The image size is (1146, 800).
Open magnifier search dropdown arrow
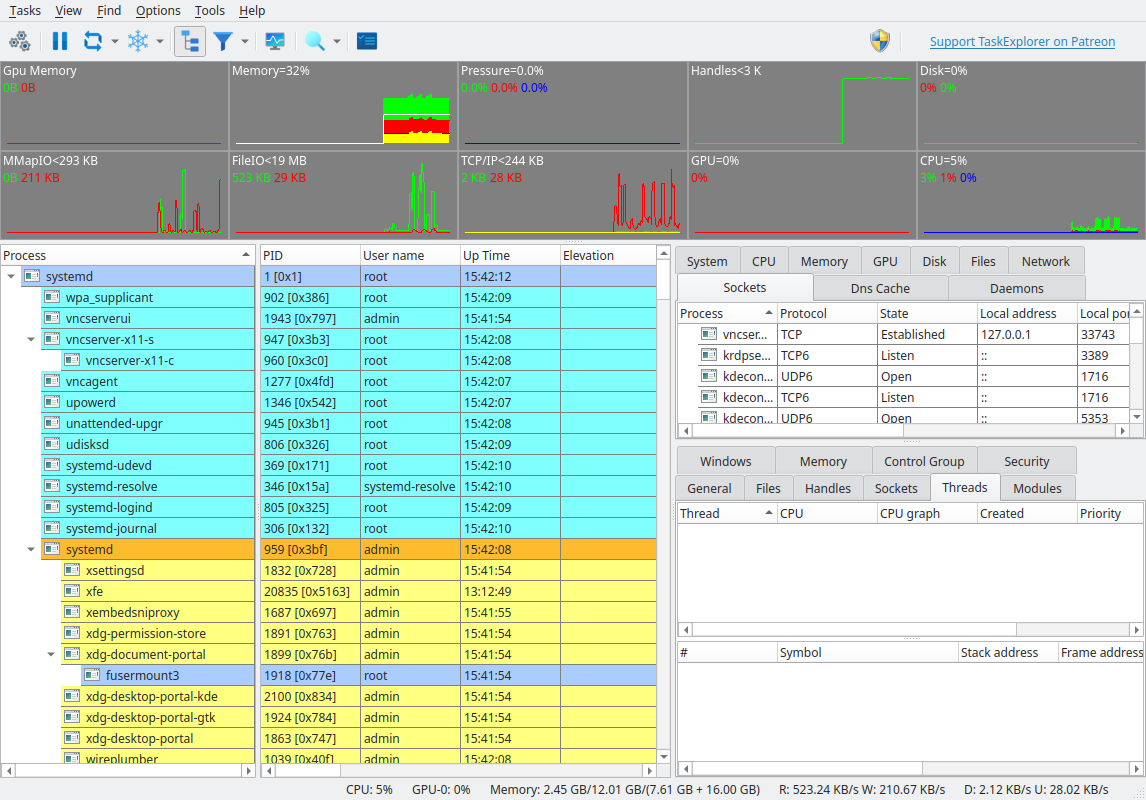pyautogui.click(x=337, y=42)
